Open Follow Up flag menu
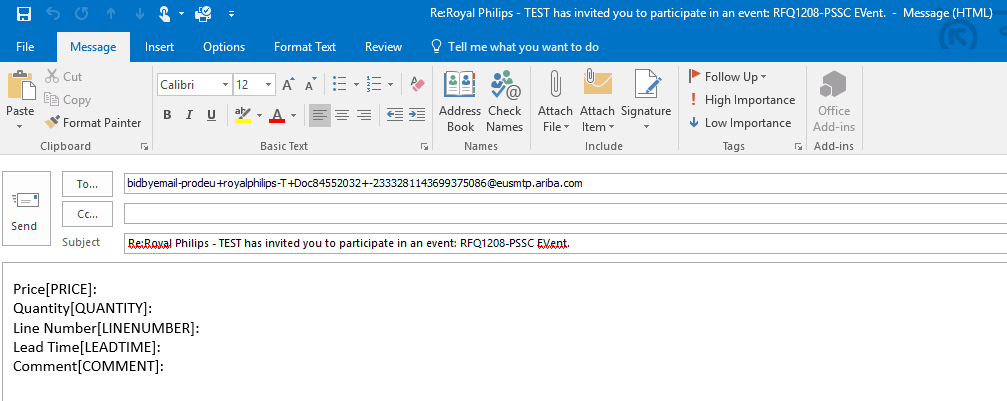1007x401 pixels. coord(727,76)
